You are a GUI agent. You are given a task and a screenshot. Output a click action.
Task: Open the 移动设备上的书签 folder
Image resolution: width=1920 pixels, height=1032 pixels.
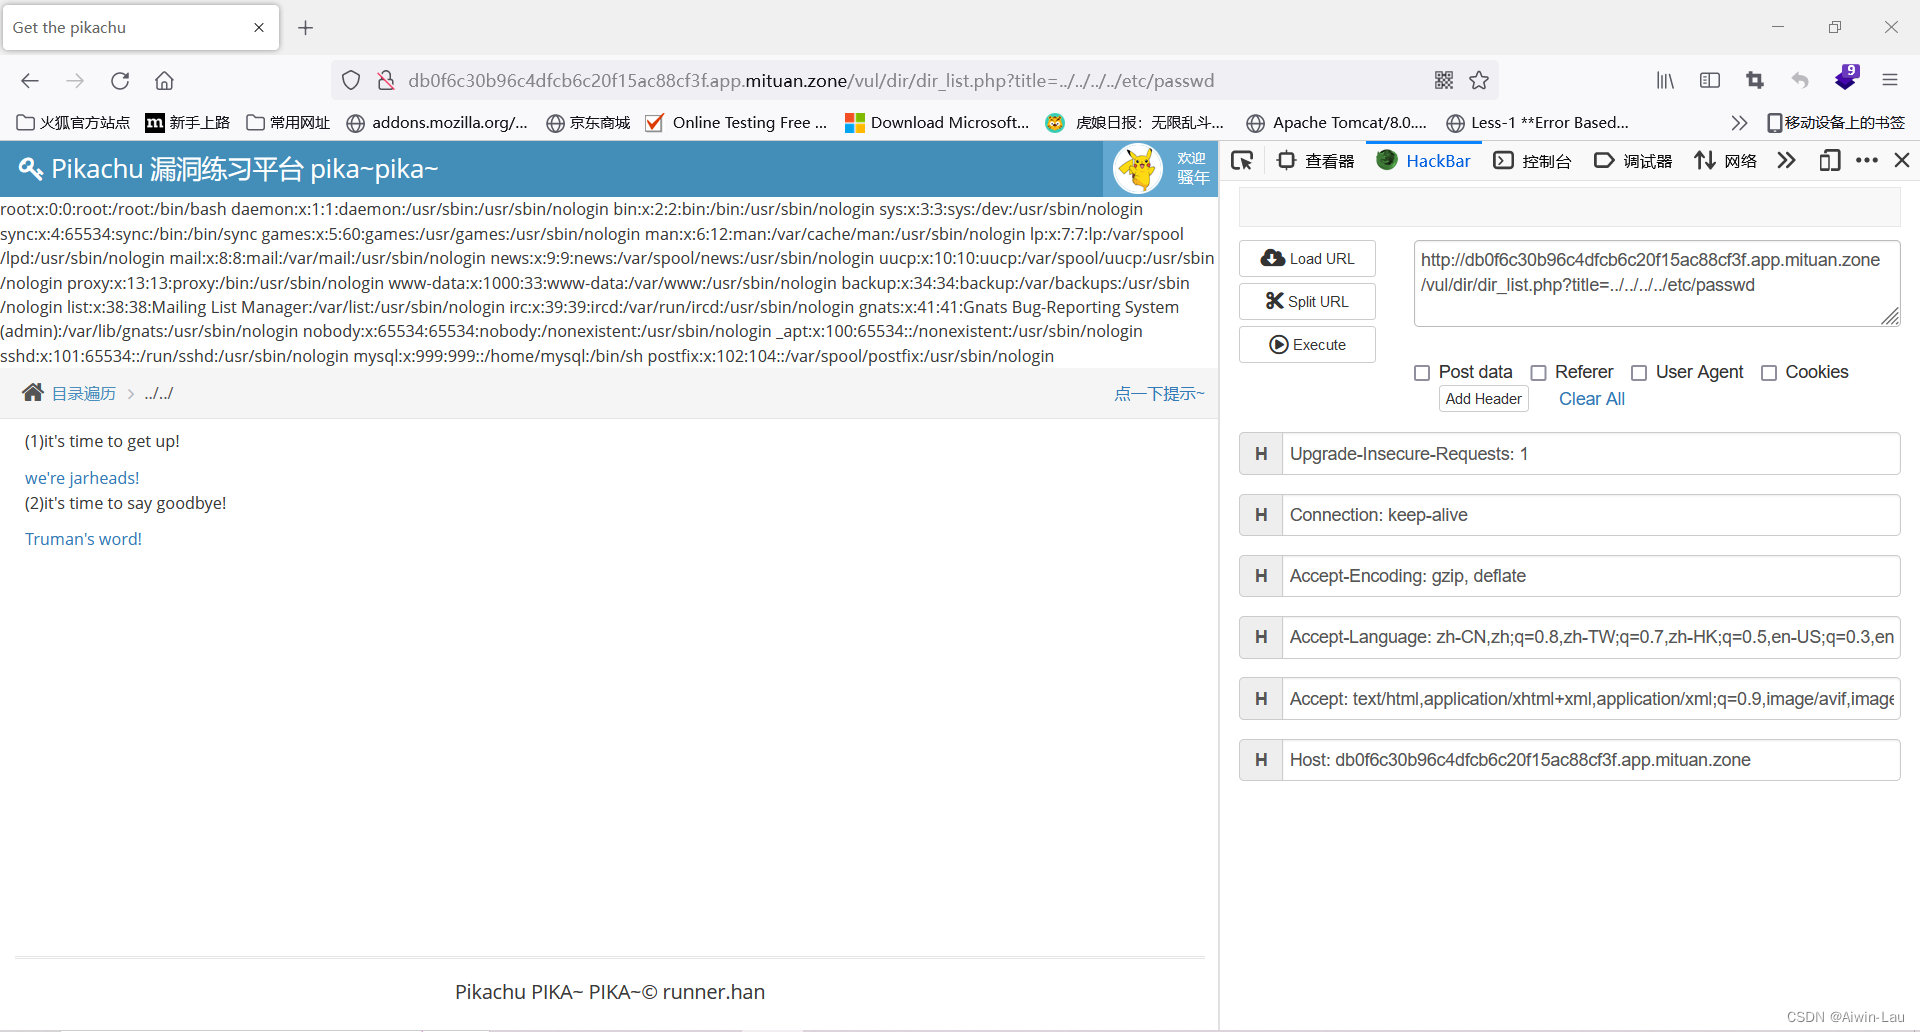click(x=1836, y=123)
